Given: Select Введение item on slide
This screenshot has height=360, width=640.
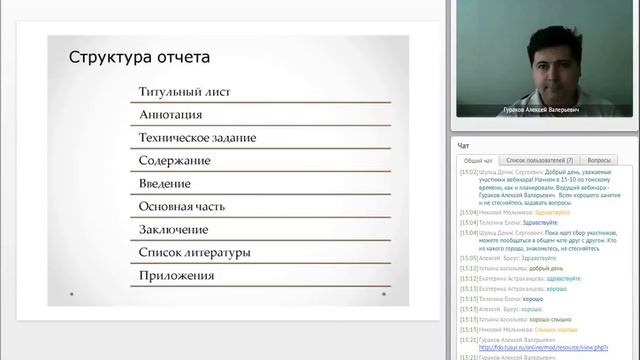Looking at the screenshot, I should click(165, 184).
